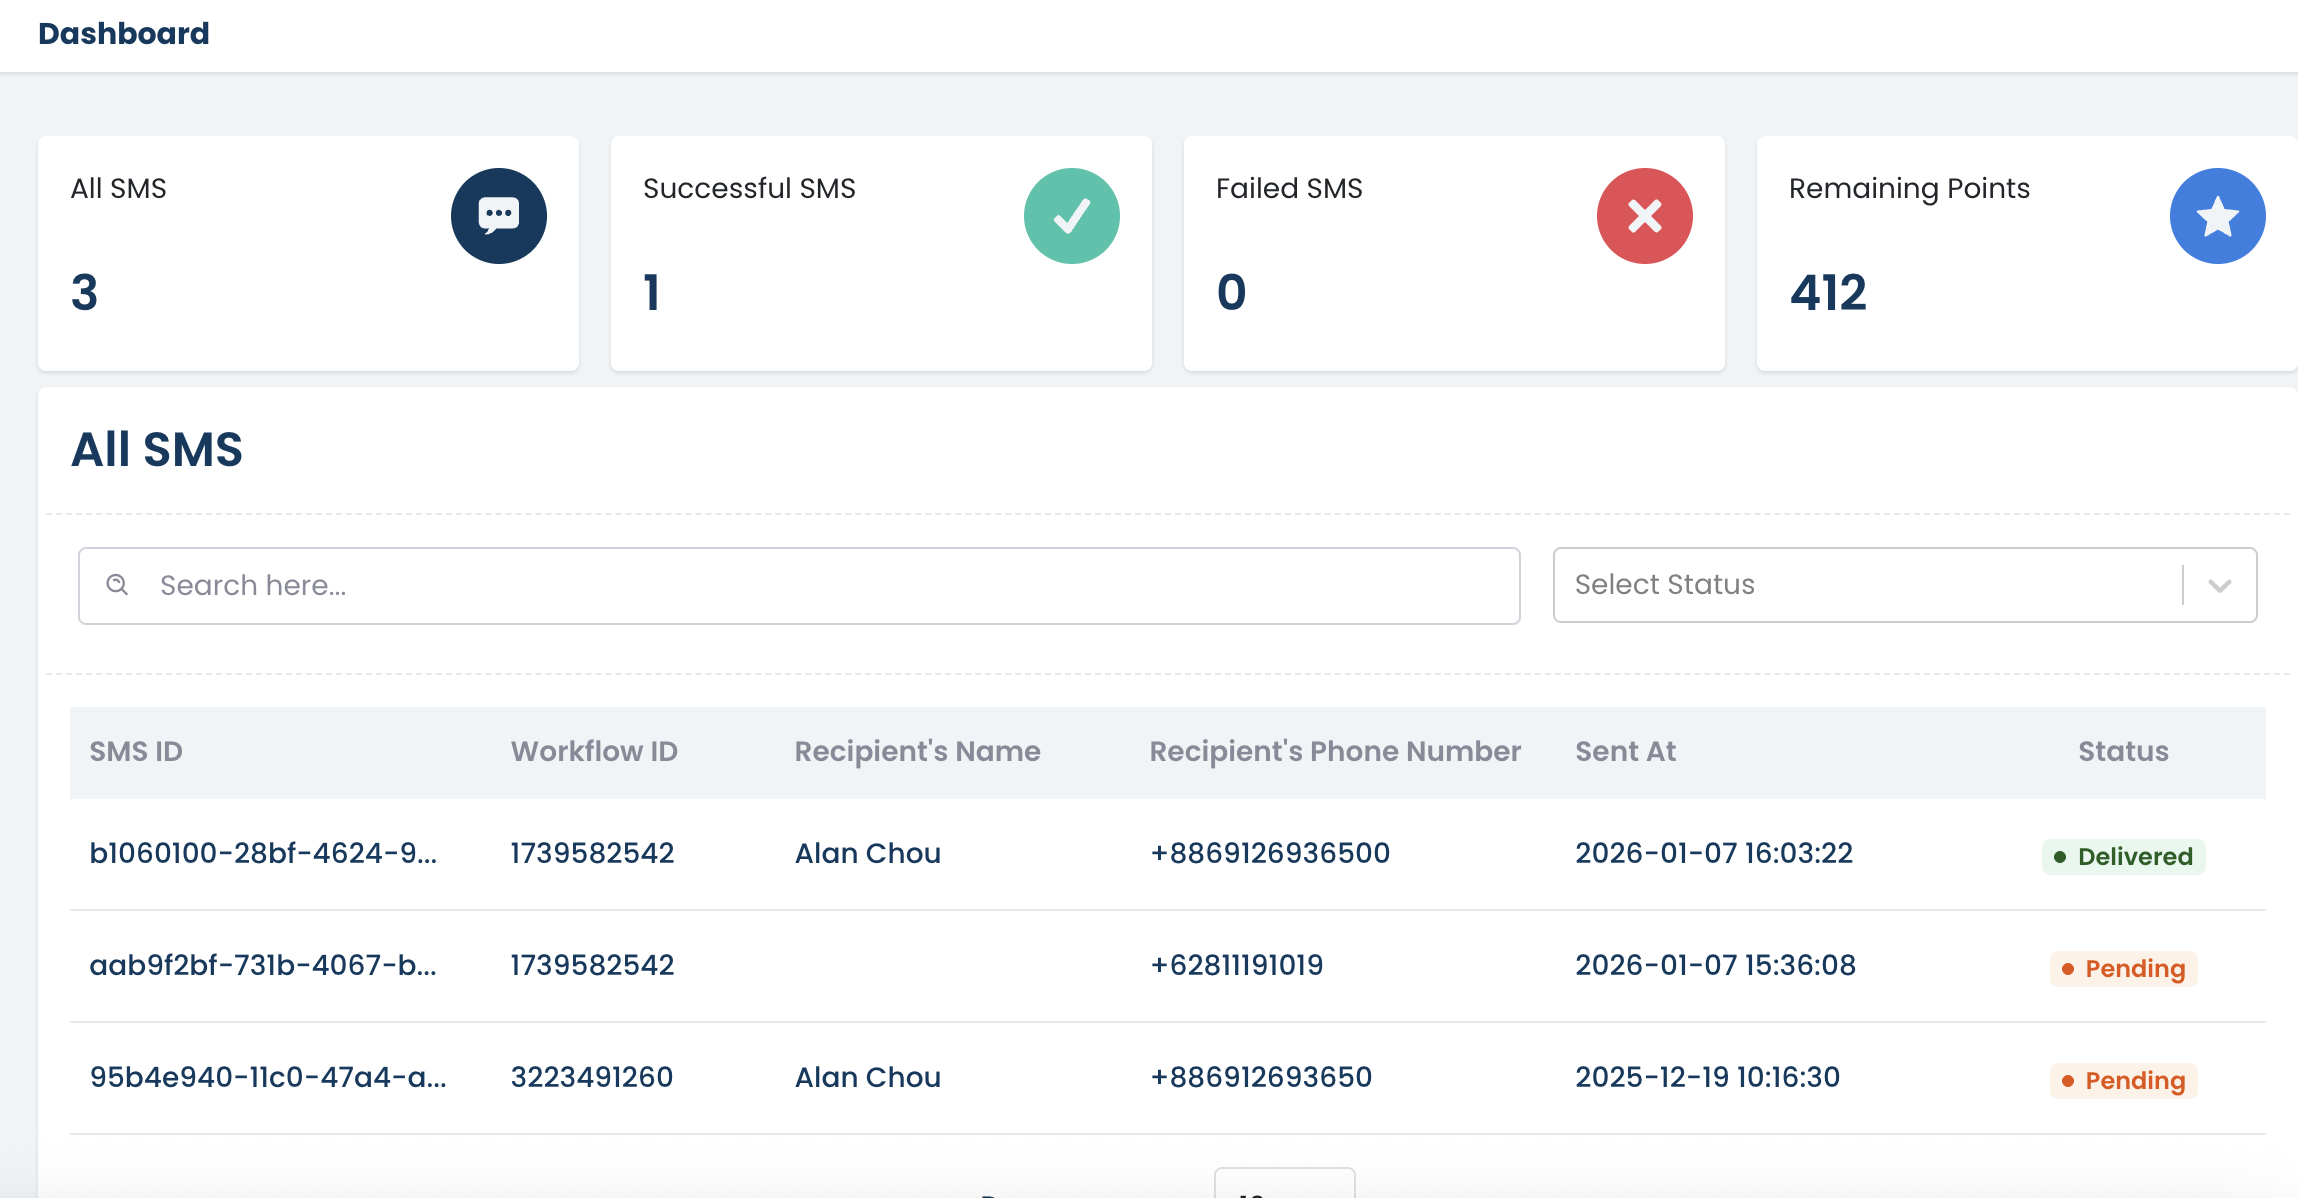Click phone number +62811191019
The width and height of the screenshot is (2298, 1198).
tap(1237, 965)
